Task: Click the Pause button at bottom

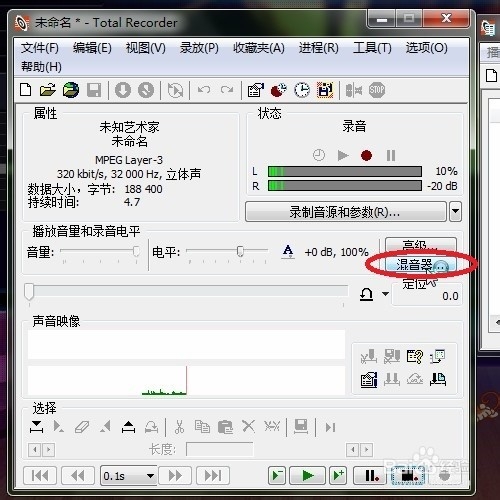Action: tap(370, 475)
